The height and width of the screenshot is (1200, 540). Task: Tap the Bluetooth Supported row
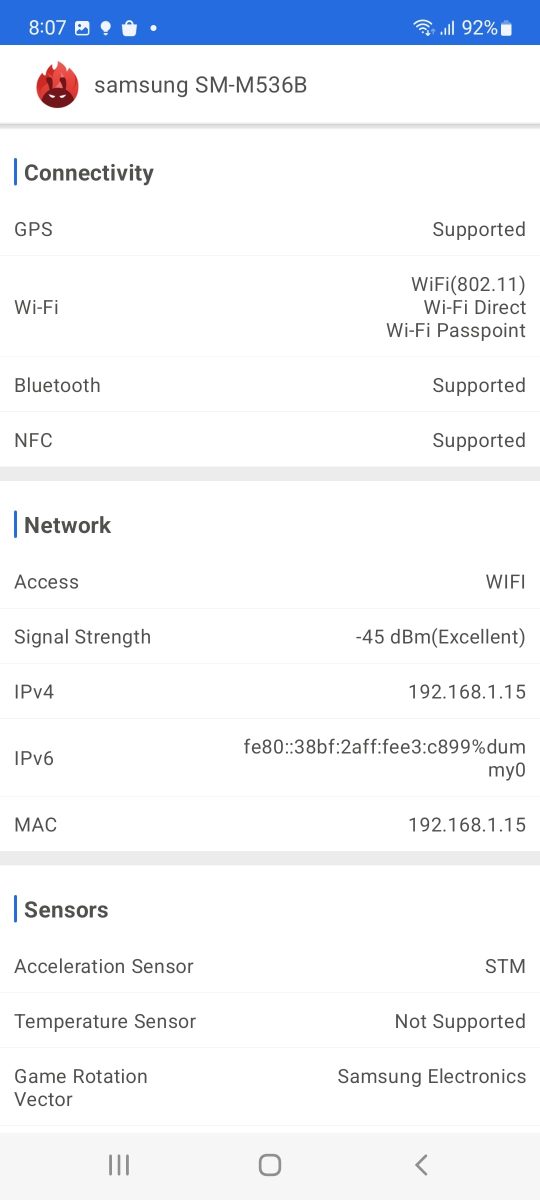(x=270, y=385)
